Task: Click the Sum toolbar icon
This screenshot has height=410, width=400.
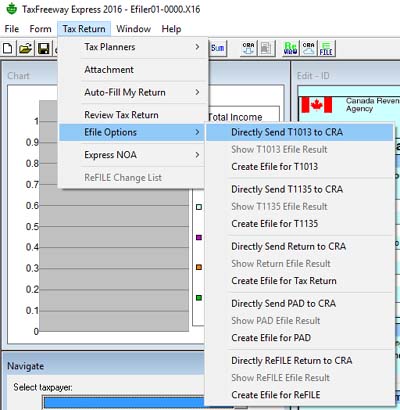Action: [218, 48]
